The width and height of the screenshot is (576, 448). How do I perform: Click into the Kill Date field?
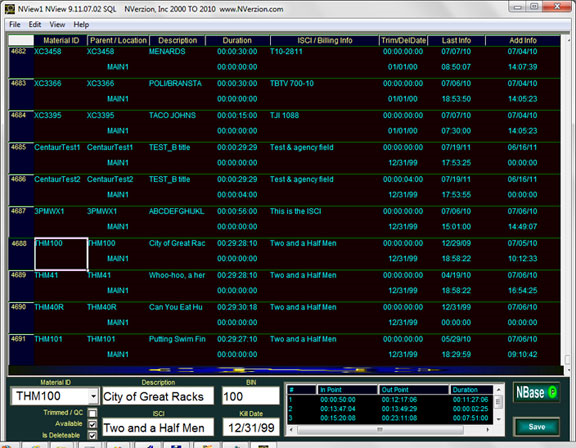(251, 427)
